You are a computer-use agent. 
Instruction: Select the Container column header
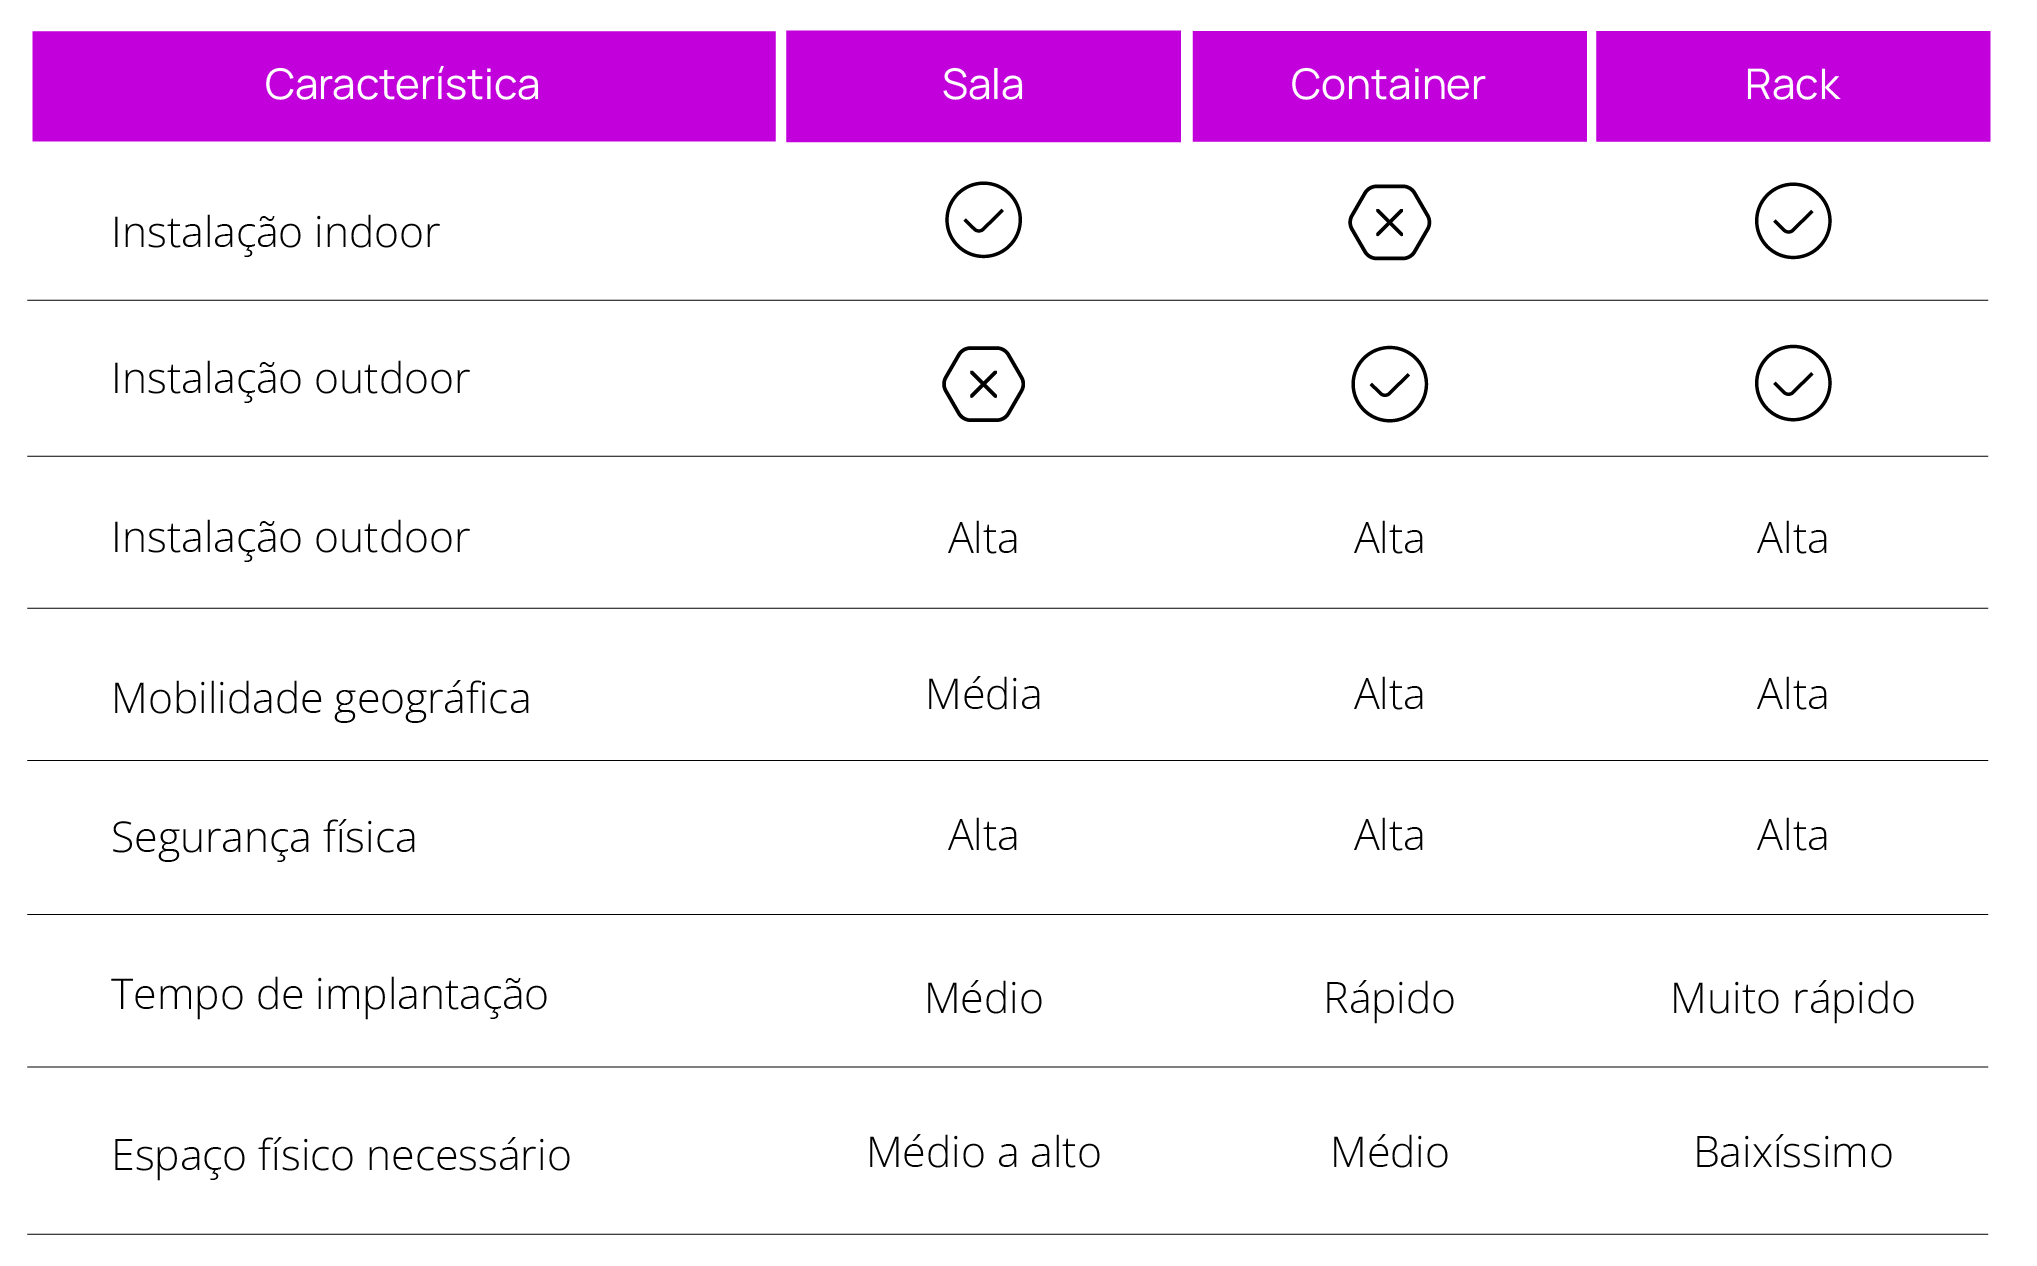tap(1389, 86)
